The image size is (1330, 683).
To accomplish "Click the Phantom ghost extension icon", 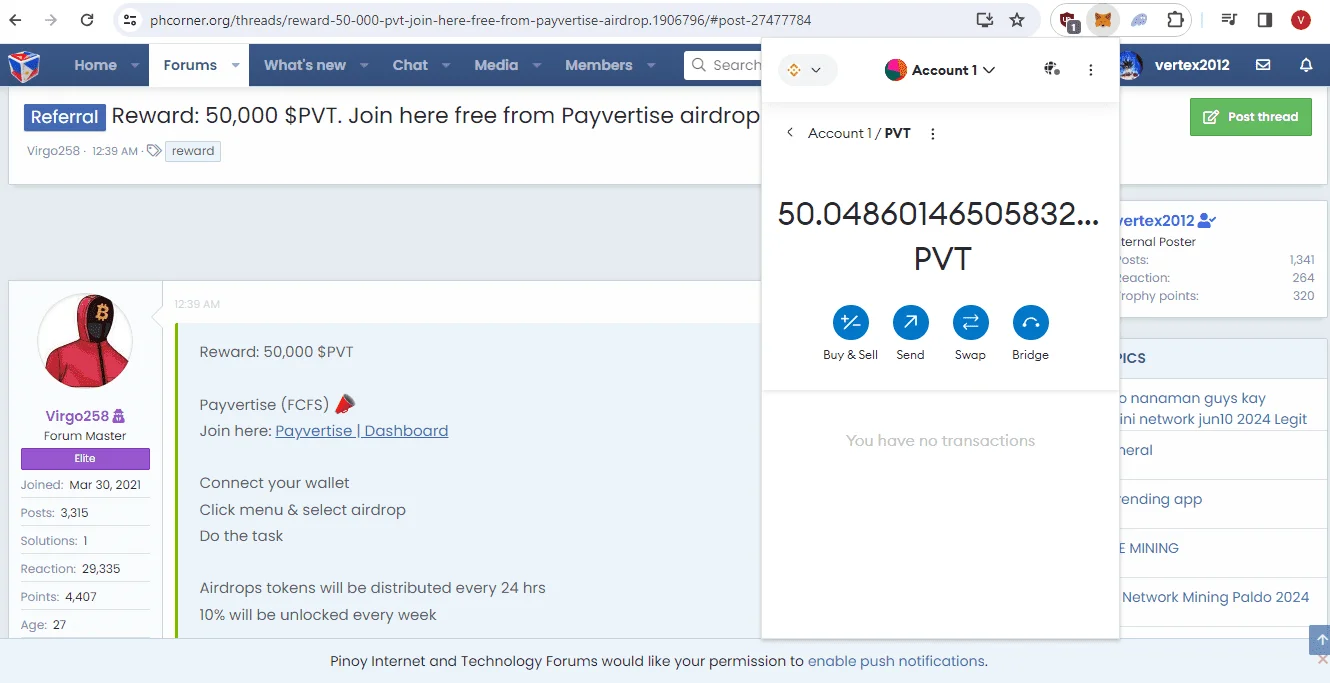I will (x=1139, y=20).
